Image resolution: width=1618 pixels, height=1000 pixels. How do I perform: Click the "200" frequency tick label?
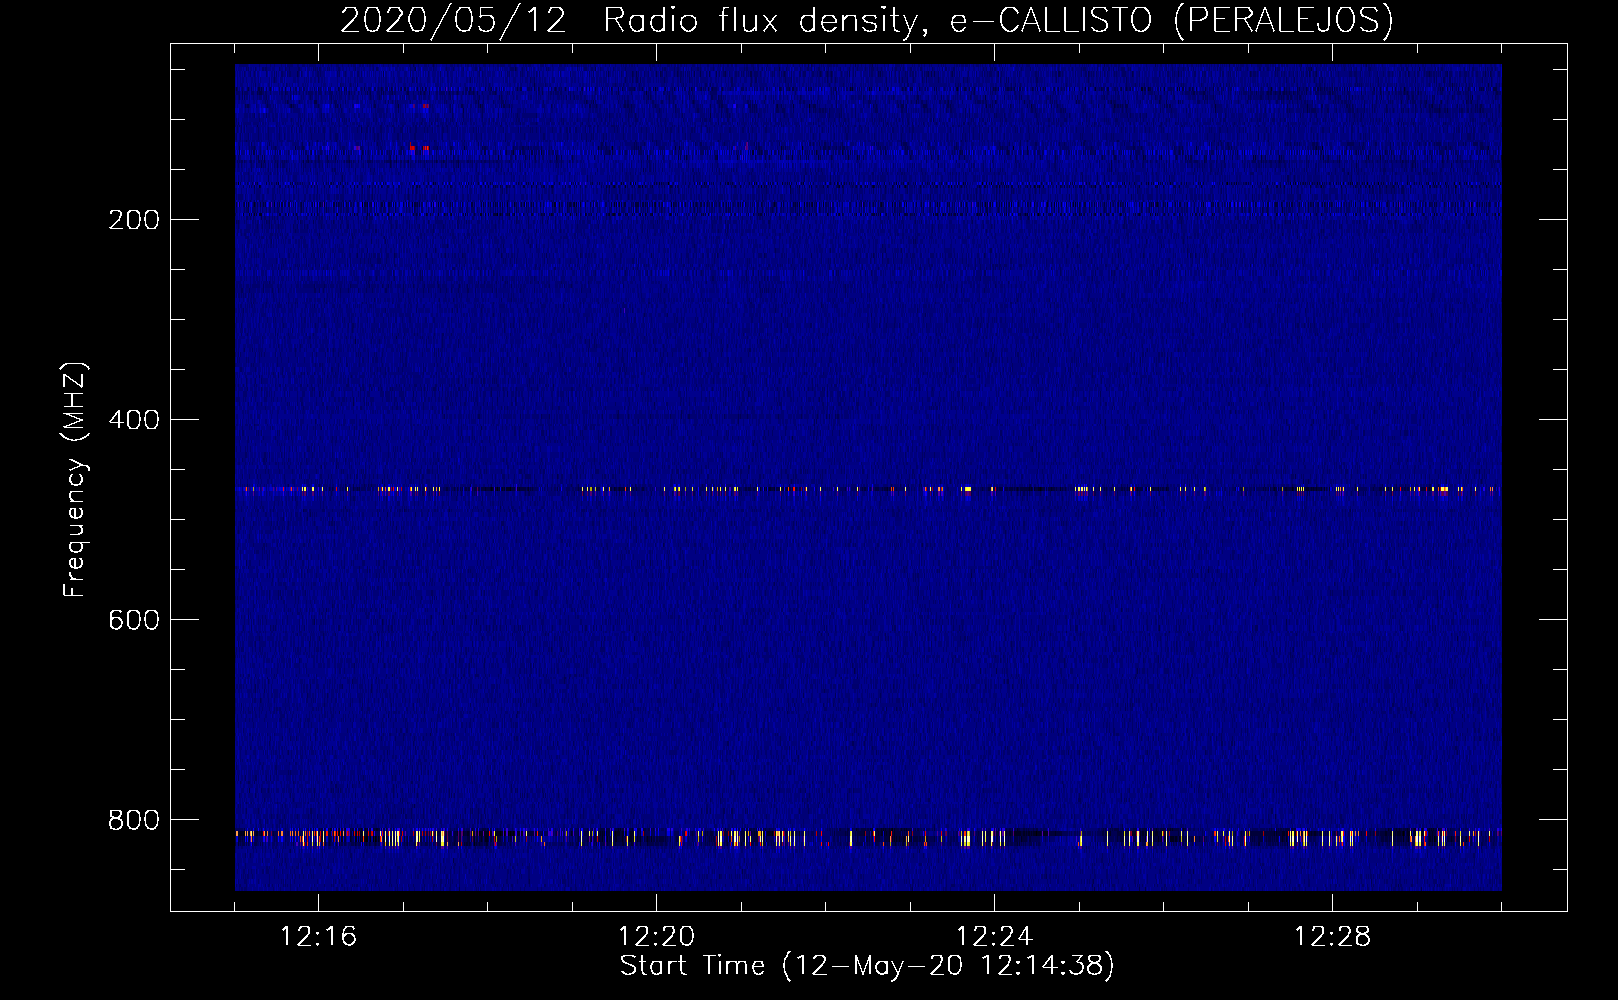pyautogui.click(x=134, y=220)
